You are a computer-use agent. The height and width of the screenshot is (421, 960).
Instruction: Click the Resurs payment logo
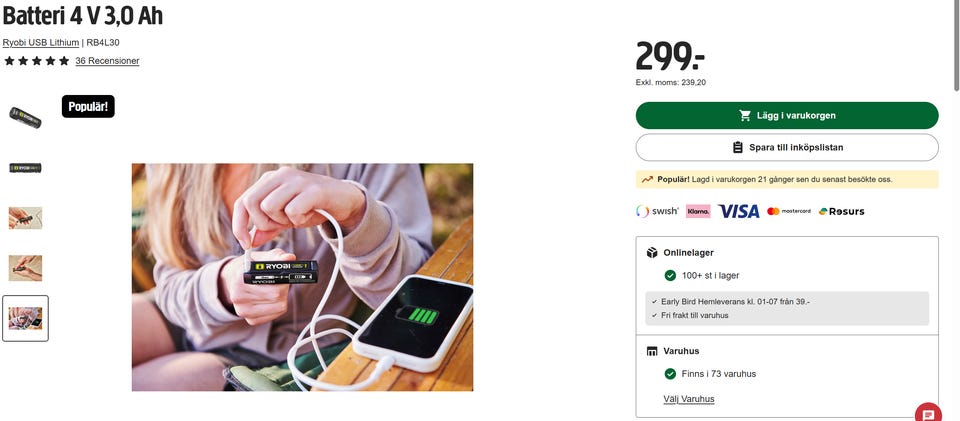tap(841, 211)
